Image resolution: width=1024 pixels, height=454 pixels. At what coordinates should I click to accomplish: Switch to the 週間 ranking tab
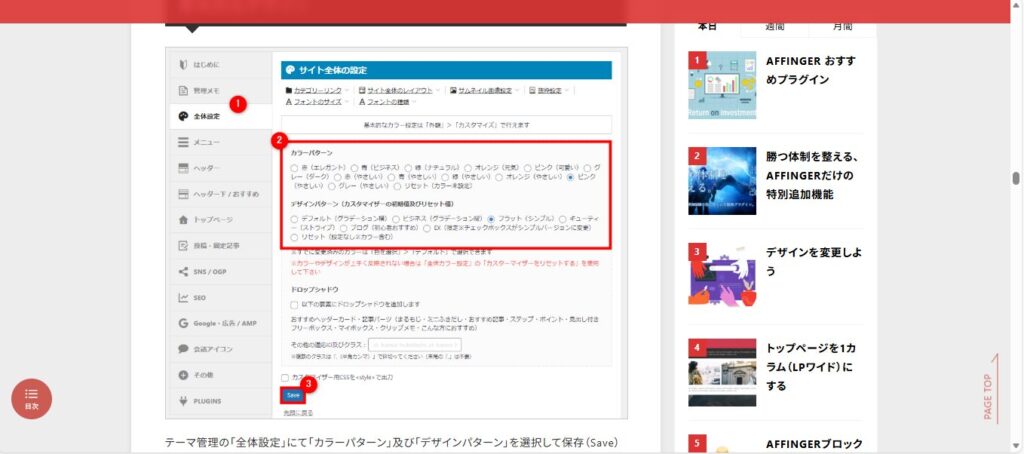tap(775, 27)
